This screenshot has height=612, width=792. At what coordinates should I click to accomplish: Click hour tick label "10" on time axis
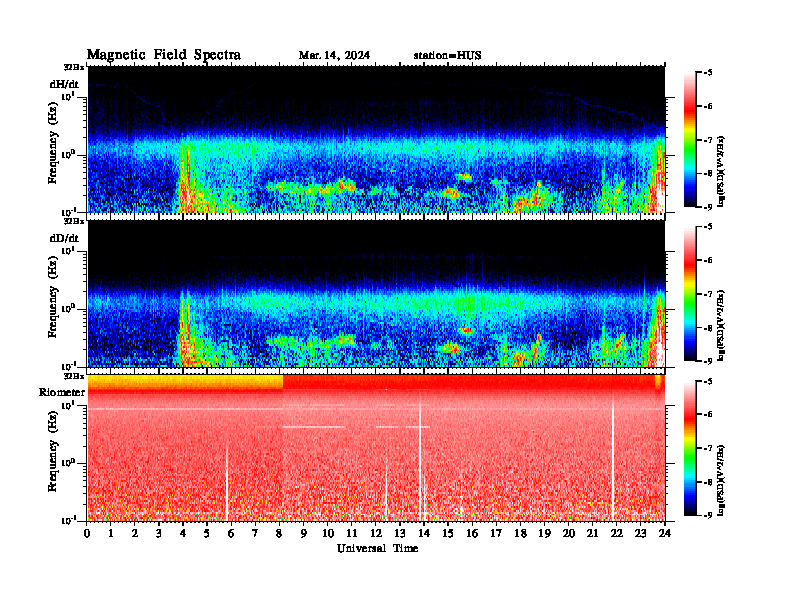[x=328, y=533]
